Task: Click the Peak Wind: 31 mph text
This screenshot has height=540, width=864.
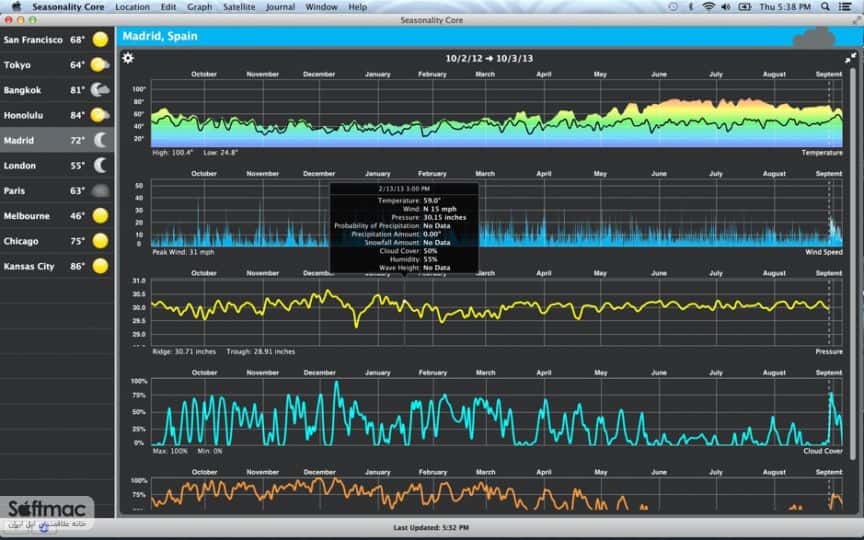Action: click(x=183, y=252)
